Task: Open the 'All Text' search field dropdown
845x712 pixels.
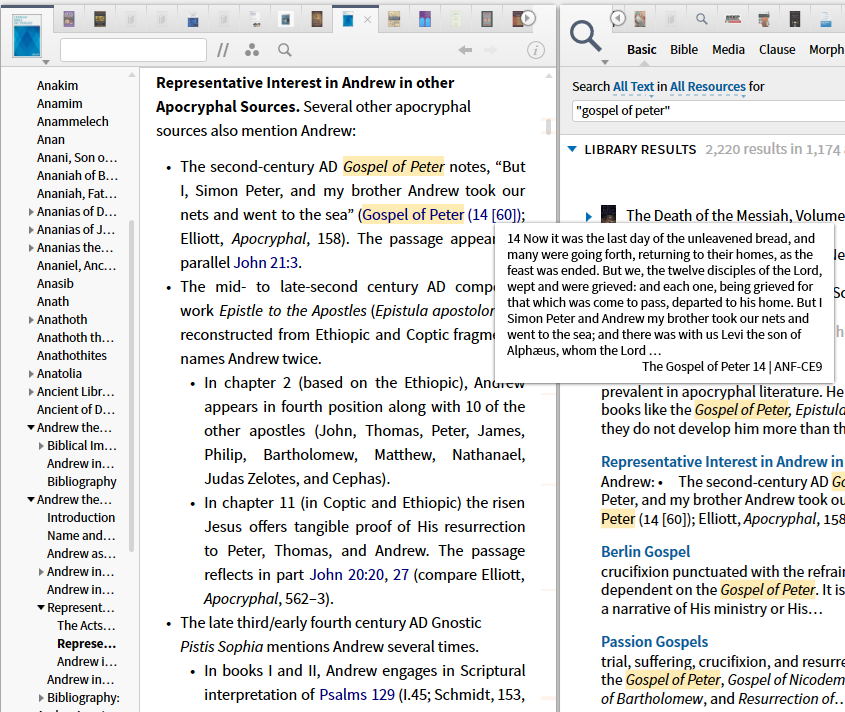Action: pos(633,87)
